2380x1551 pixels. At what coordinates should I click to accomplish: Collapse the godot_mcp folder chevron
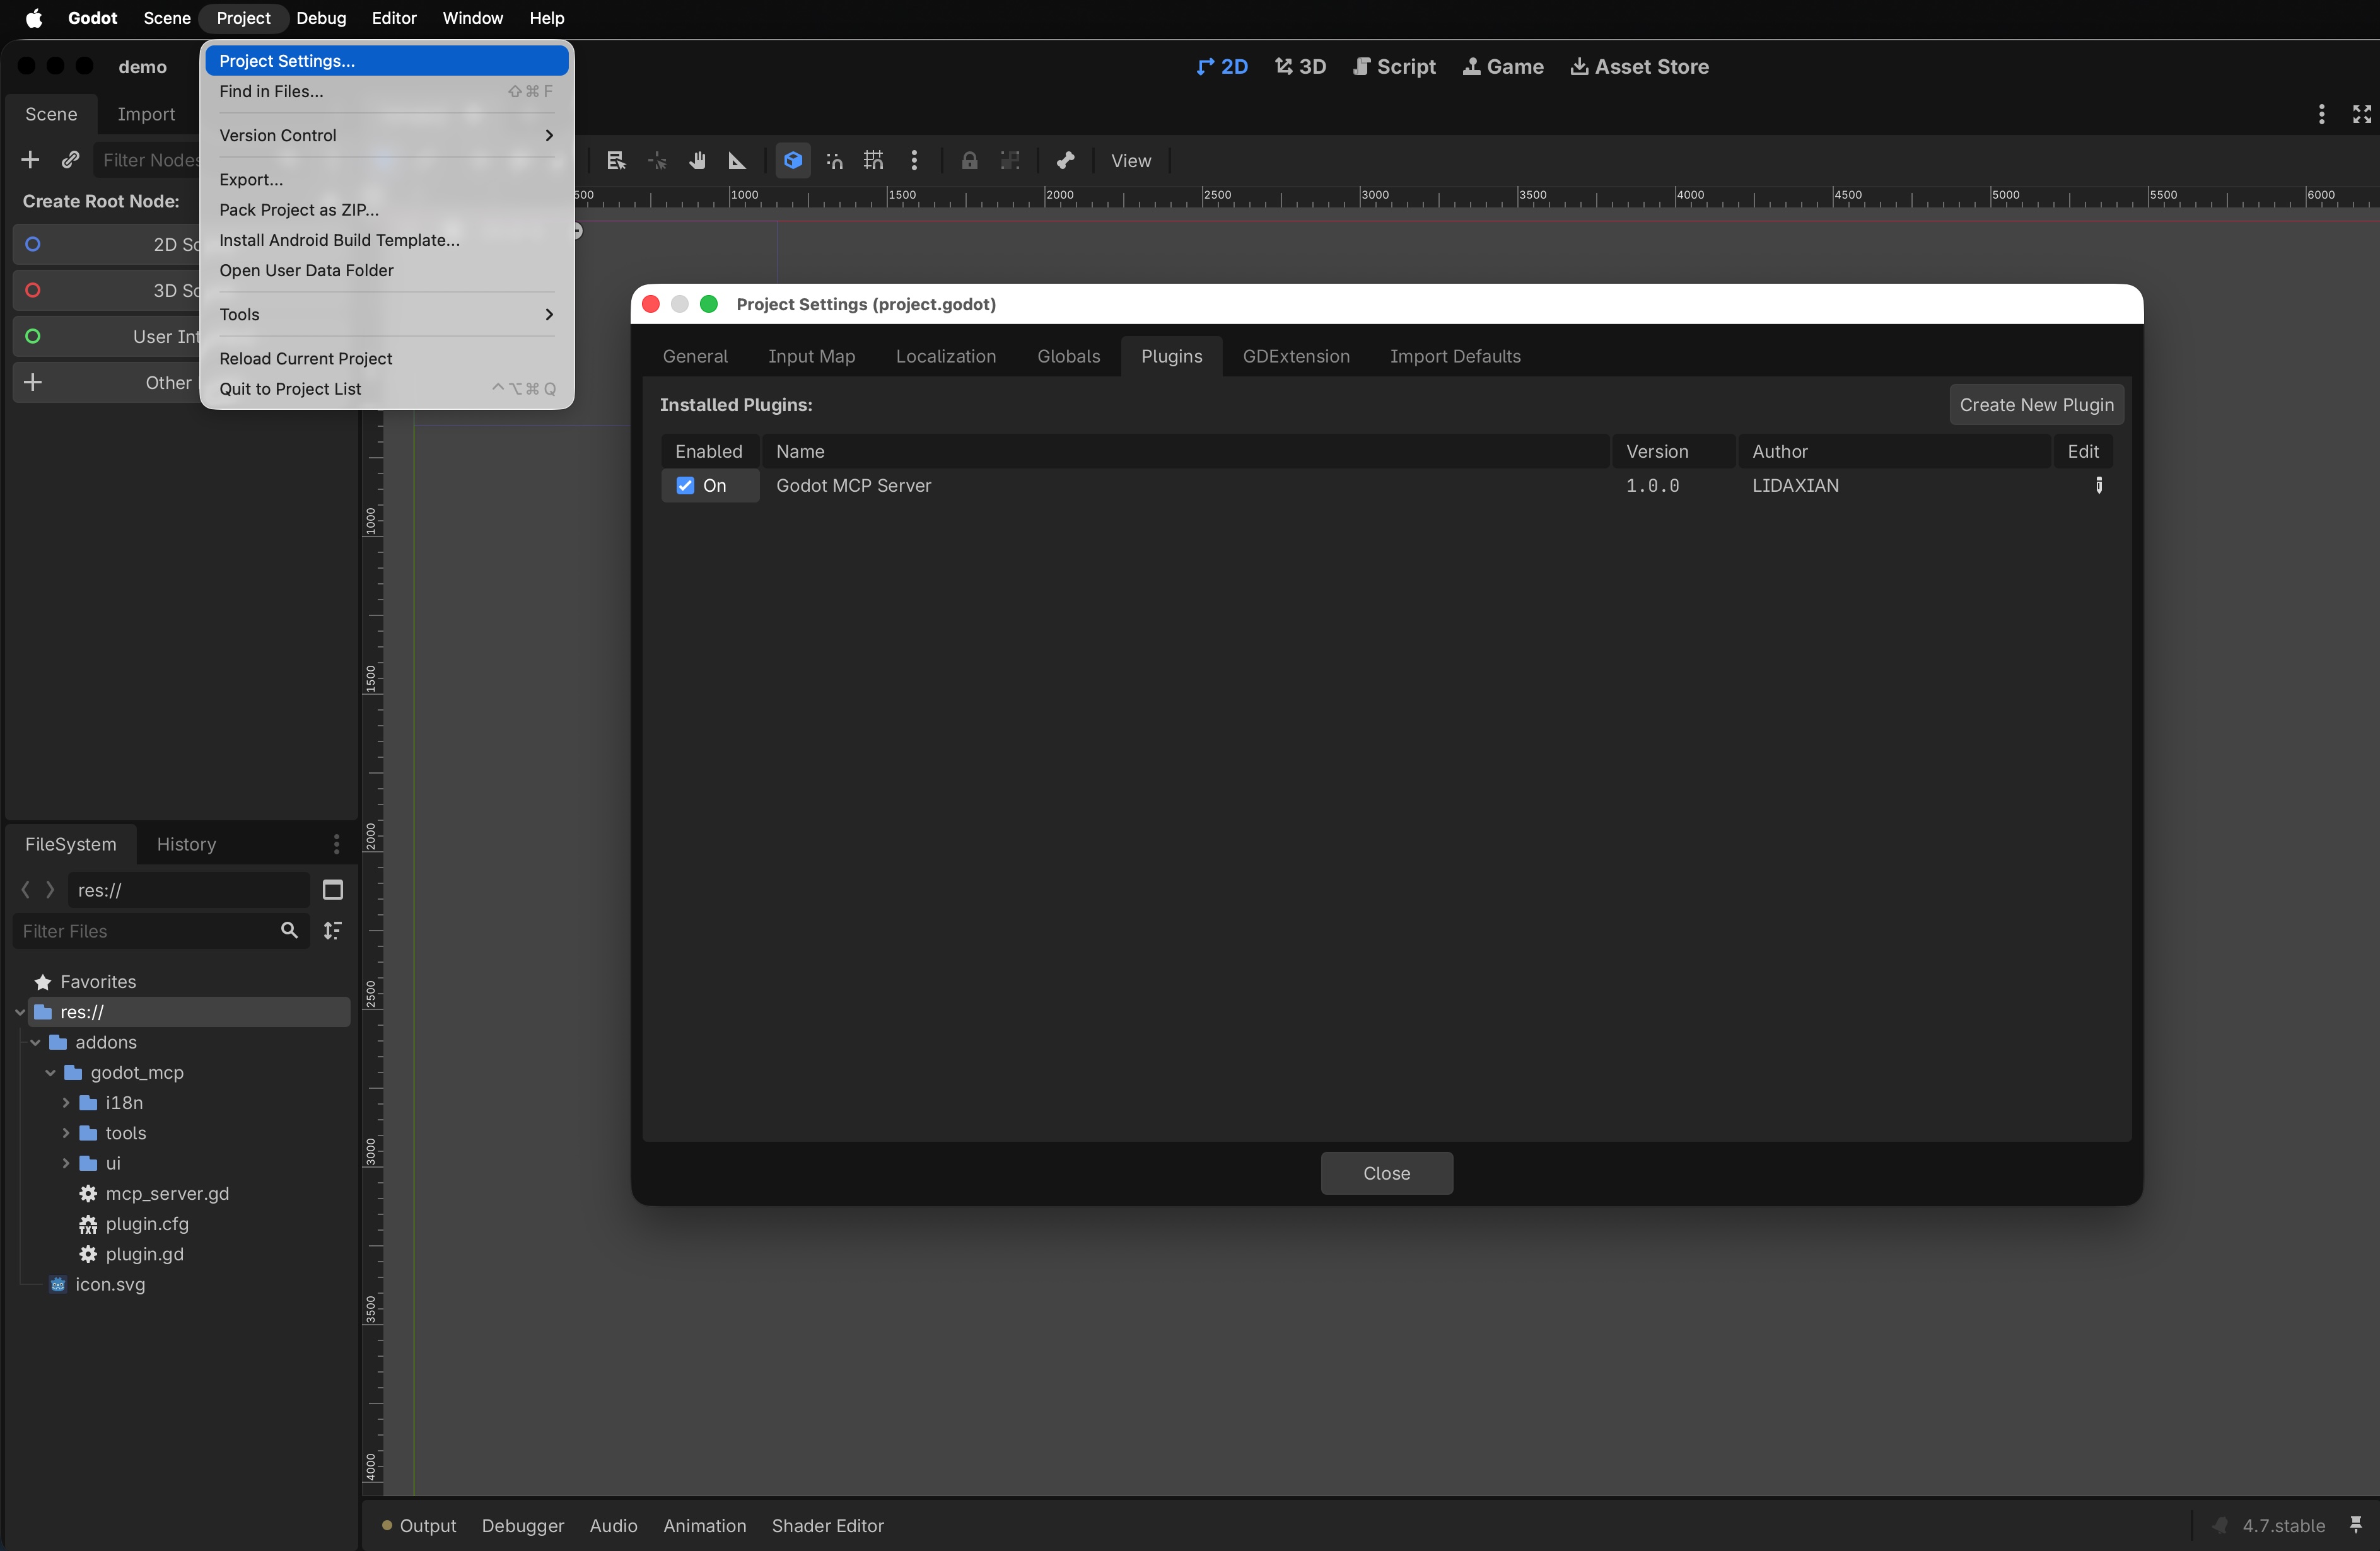tap(50, 1072)
